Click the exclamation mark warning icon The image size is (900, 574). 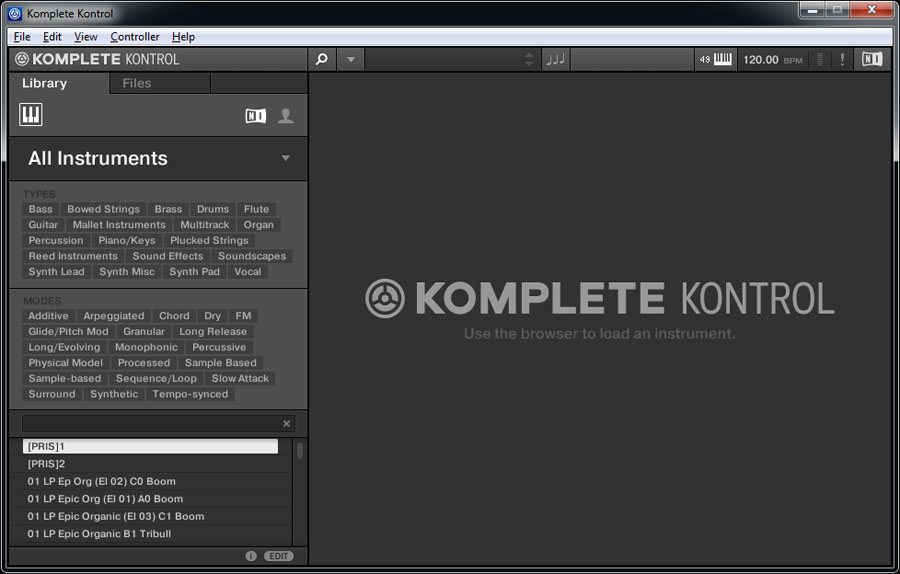pos(842,59)
